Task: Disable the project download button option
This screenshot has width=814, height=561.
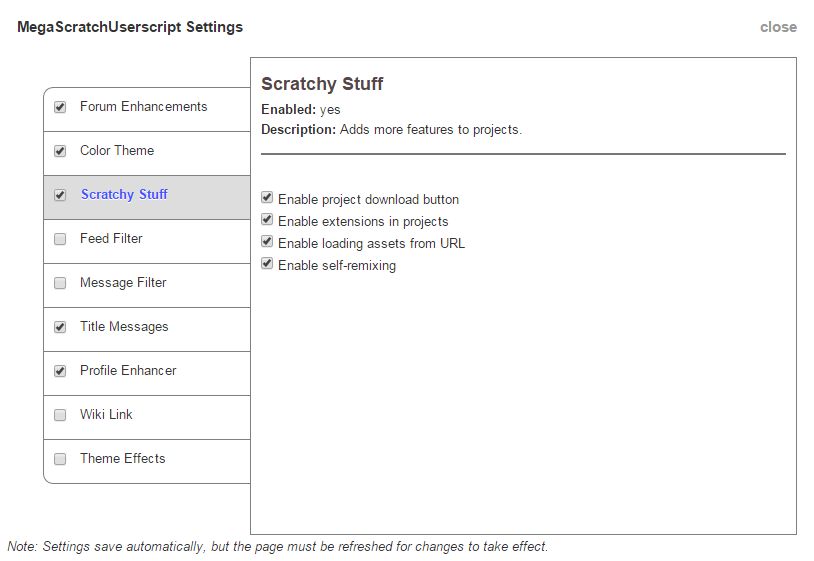Action: tap(267, 198)
